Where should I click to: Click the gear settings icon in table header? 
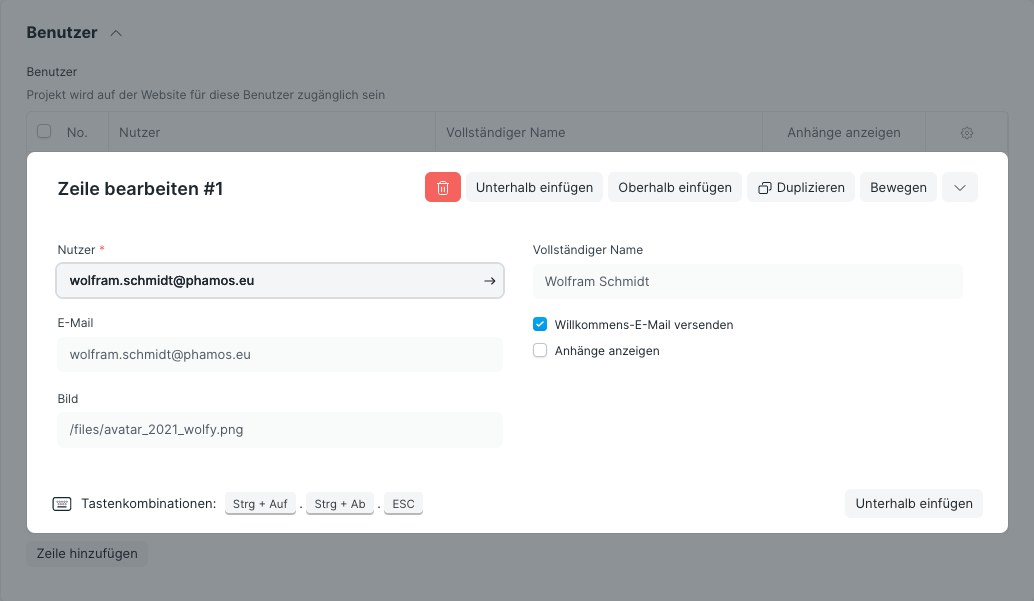(x=966, y=133)
